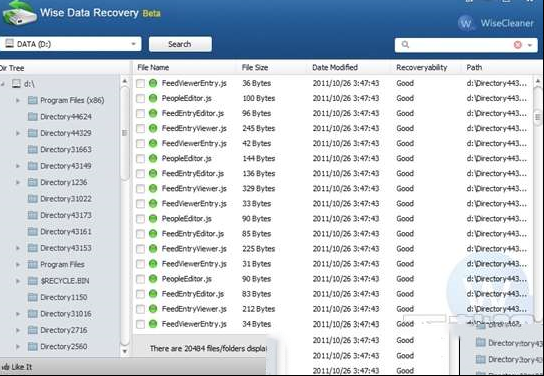Check the 85 Bytes FeedEntryEditor.js row box

tap(140, 234)
